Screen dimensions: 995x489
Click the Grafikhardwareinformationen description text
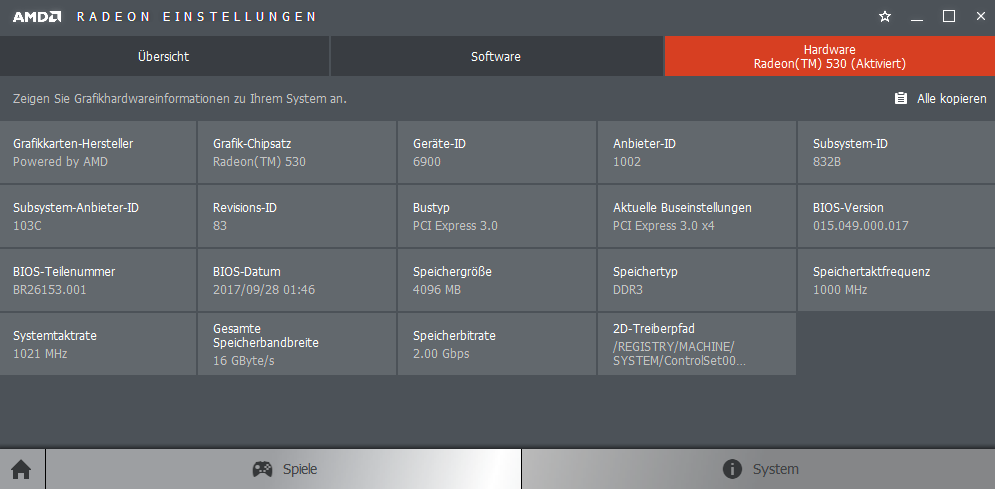click(180, 99)
